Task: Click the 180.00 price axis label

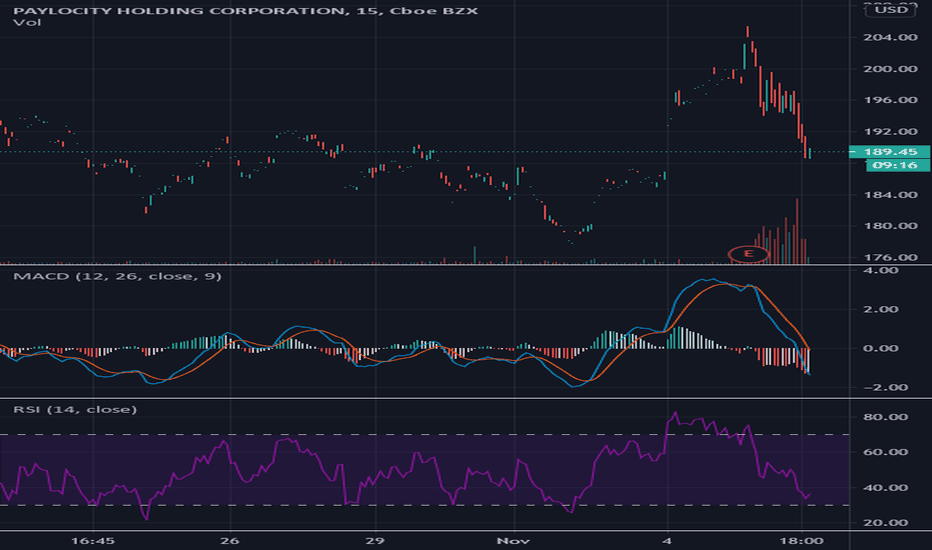Action: click(x=890, y=226)
